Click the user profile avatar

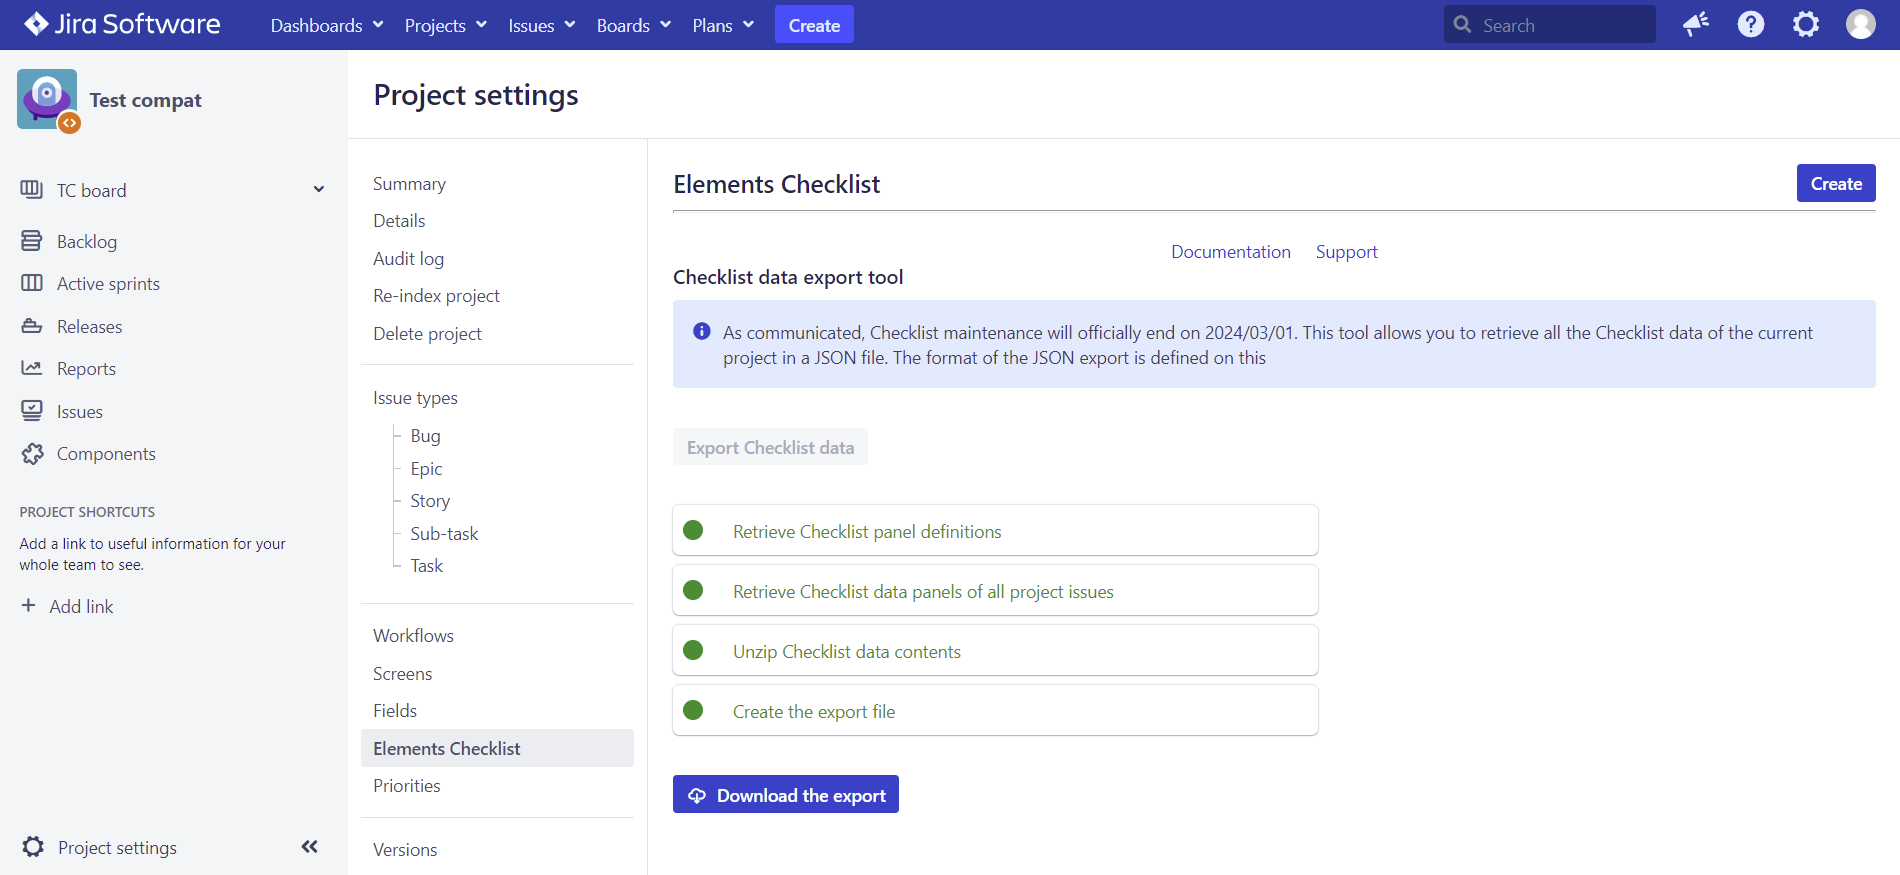point(1860,24)
